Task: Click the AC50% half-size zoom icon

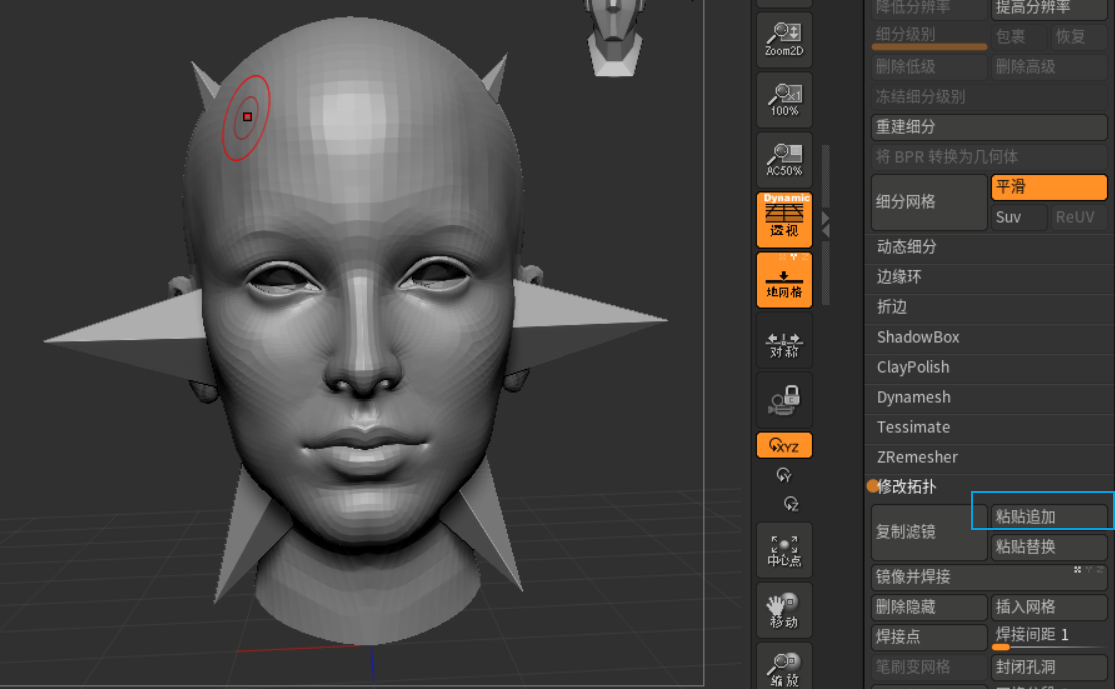Action: pos(784,159)
